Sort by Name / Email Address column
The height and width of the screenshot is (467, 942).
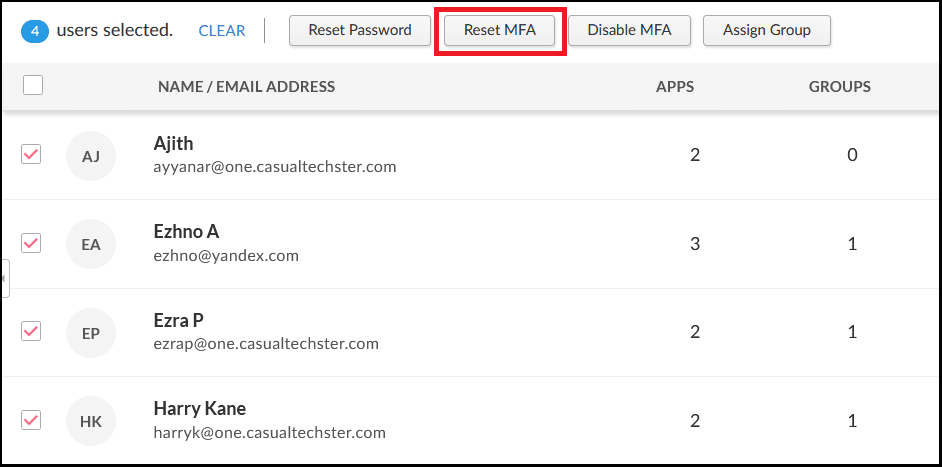pyautogui.click(x=246, y=86)
